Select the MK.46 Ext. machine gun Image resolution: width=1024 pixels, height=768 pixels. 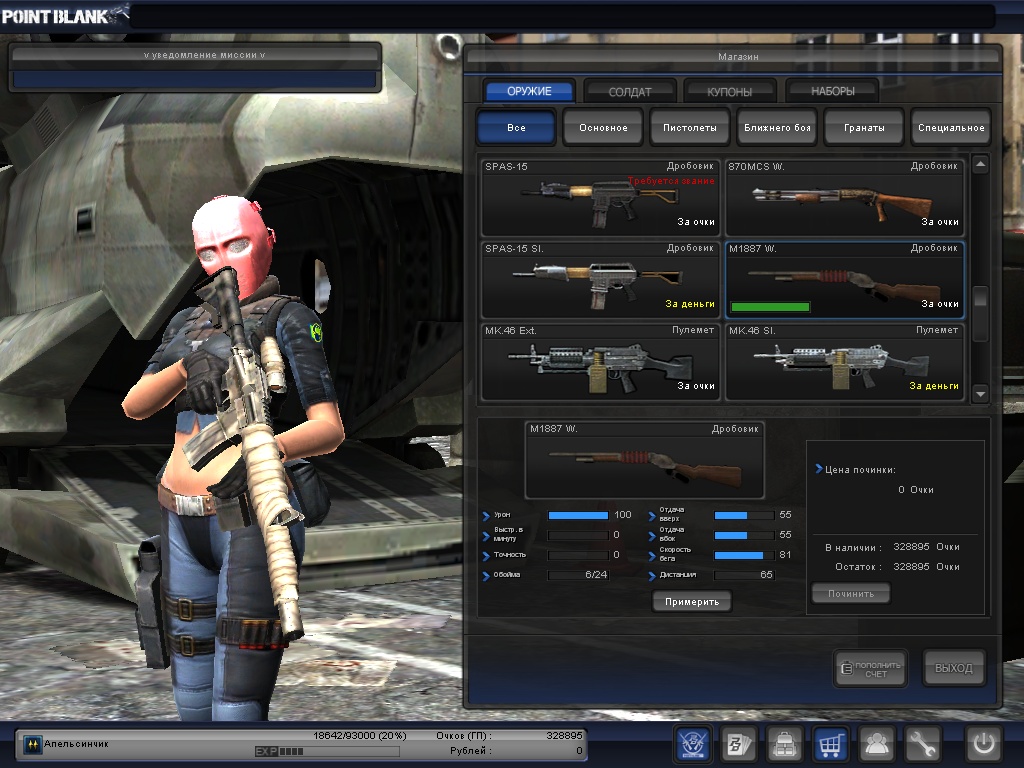pyautogui.click(x=600, y=361)
